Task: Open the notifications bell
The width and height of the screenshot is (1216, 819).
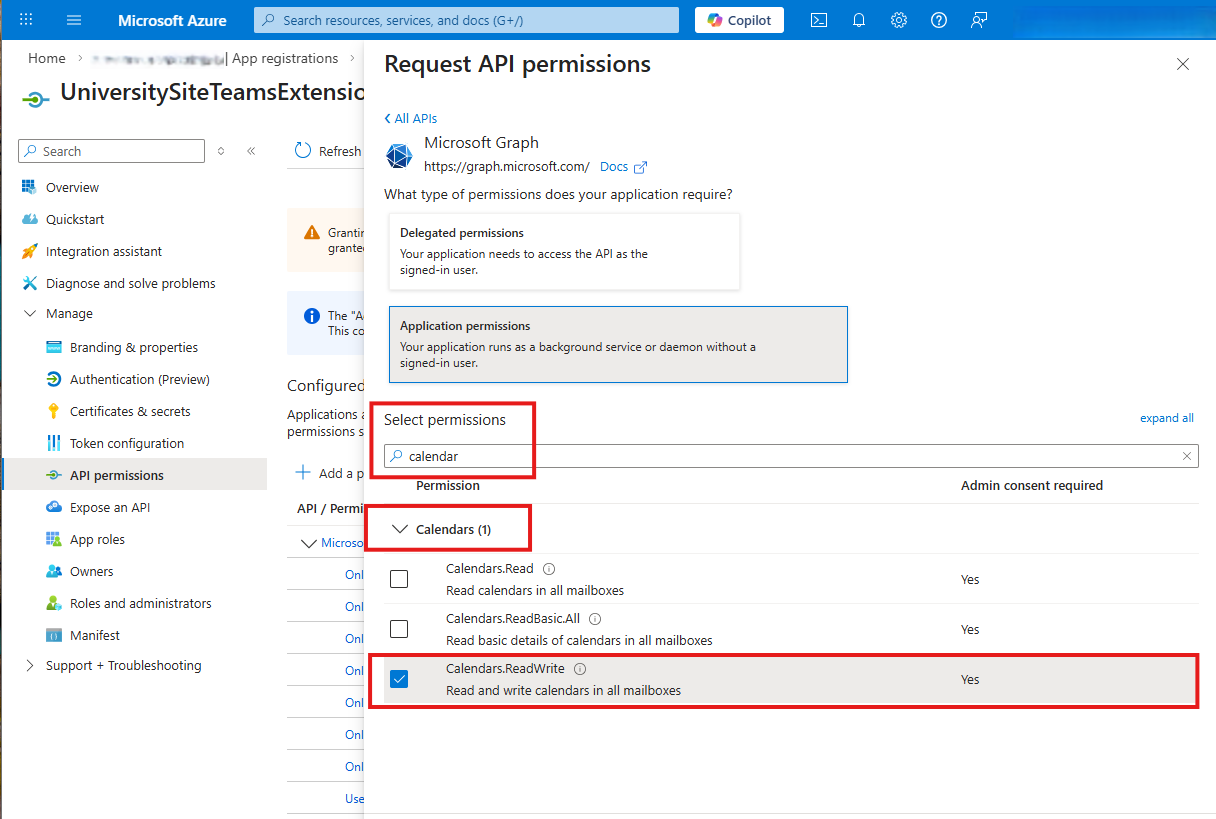Action: (x=859, y=20)
